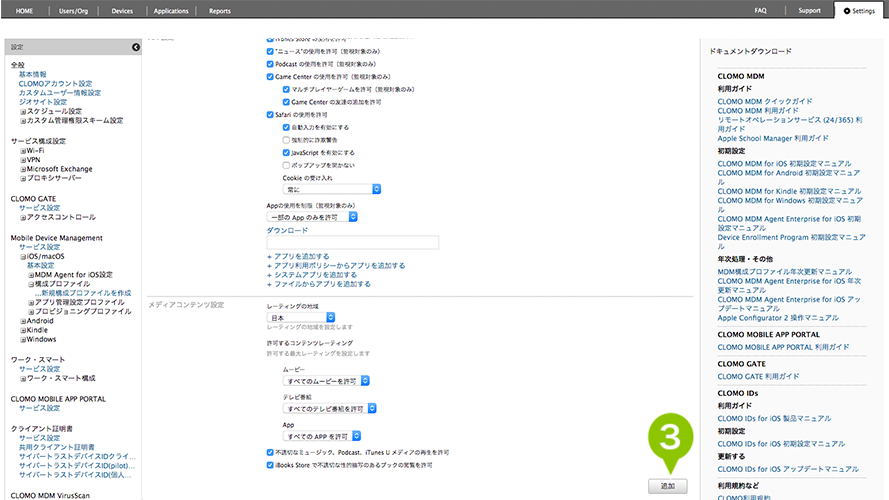Click the ダウンロード link
The width and height of the screenshot is (889, 500).
(x=287, y=230)
